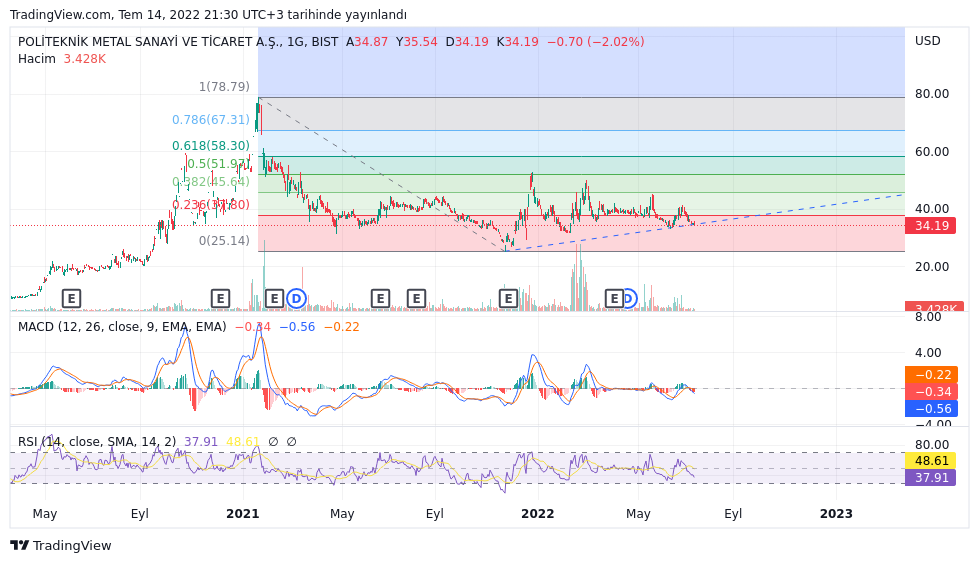Click the open value A34.87 in header
This screenshot has height=563, width=979.
(367, 42)
